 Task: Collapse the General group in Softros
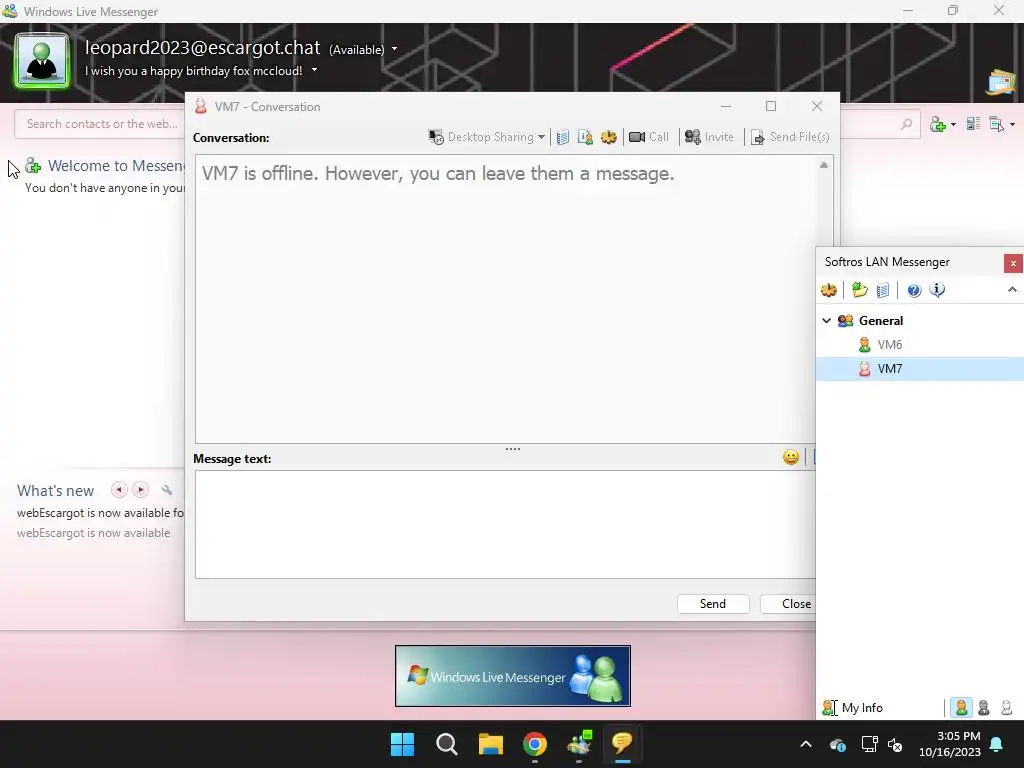click(827, 321)
